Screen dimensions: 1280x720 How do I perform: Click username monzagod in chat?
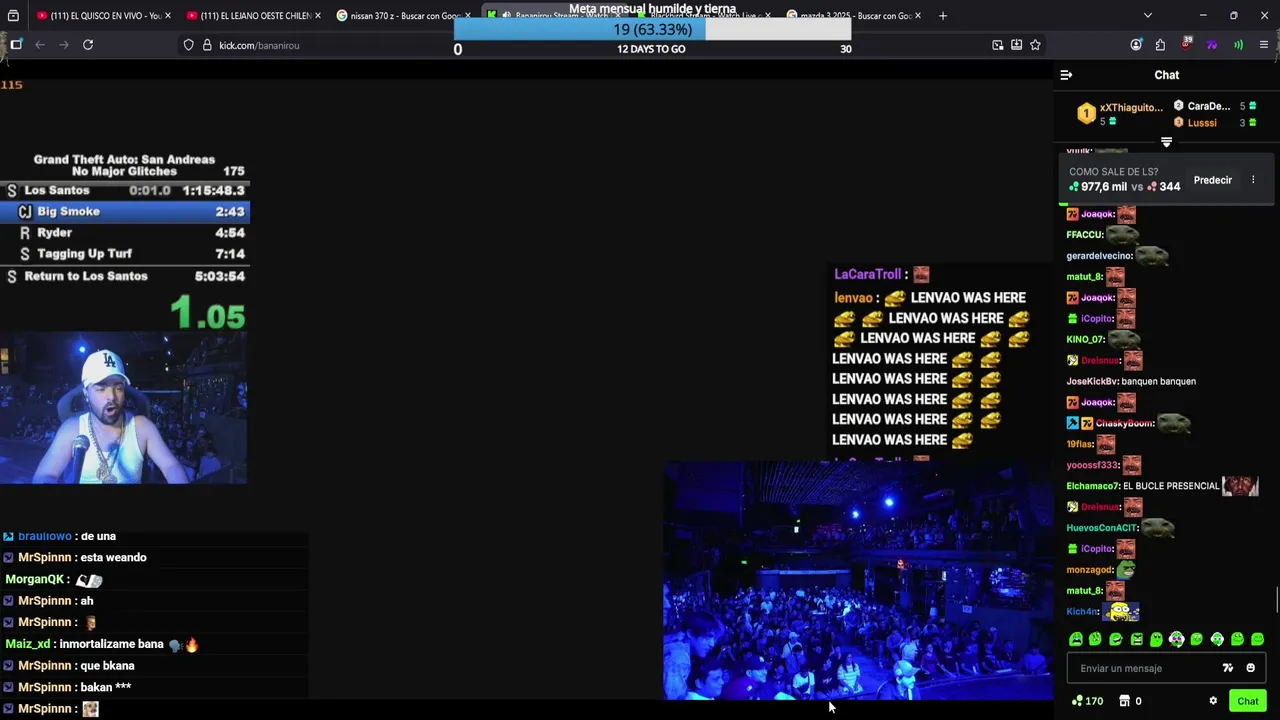pos(1089,570)
